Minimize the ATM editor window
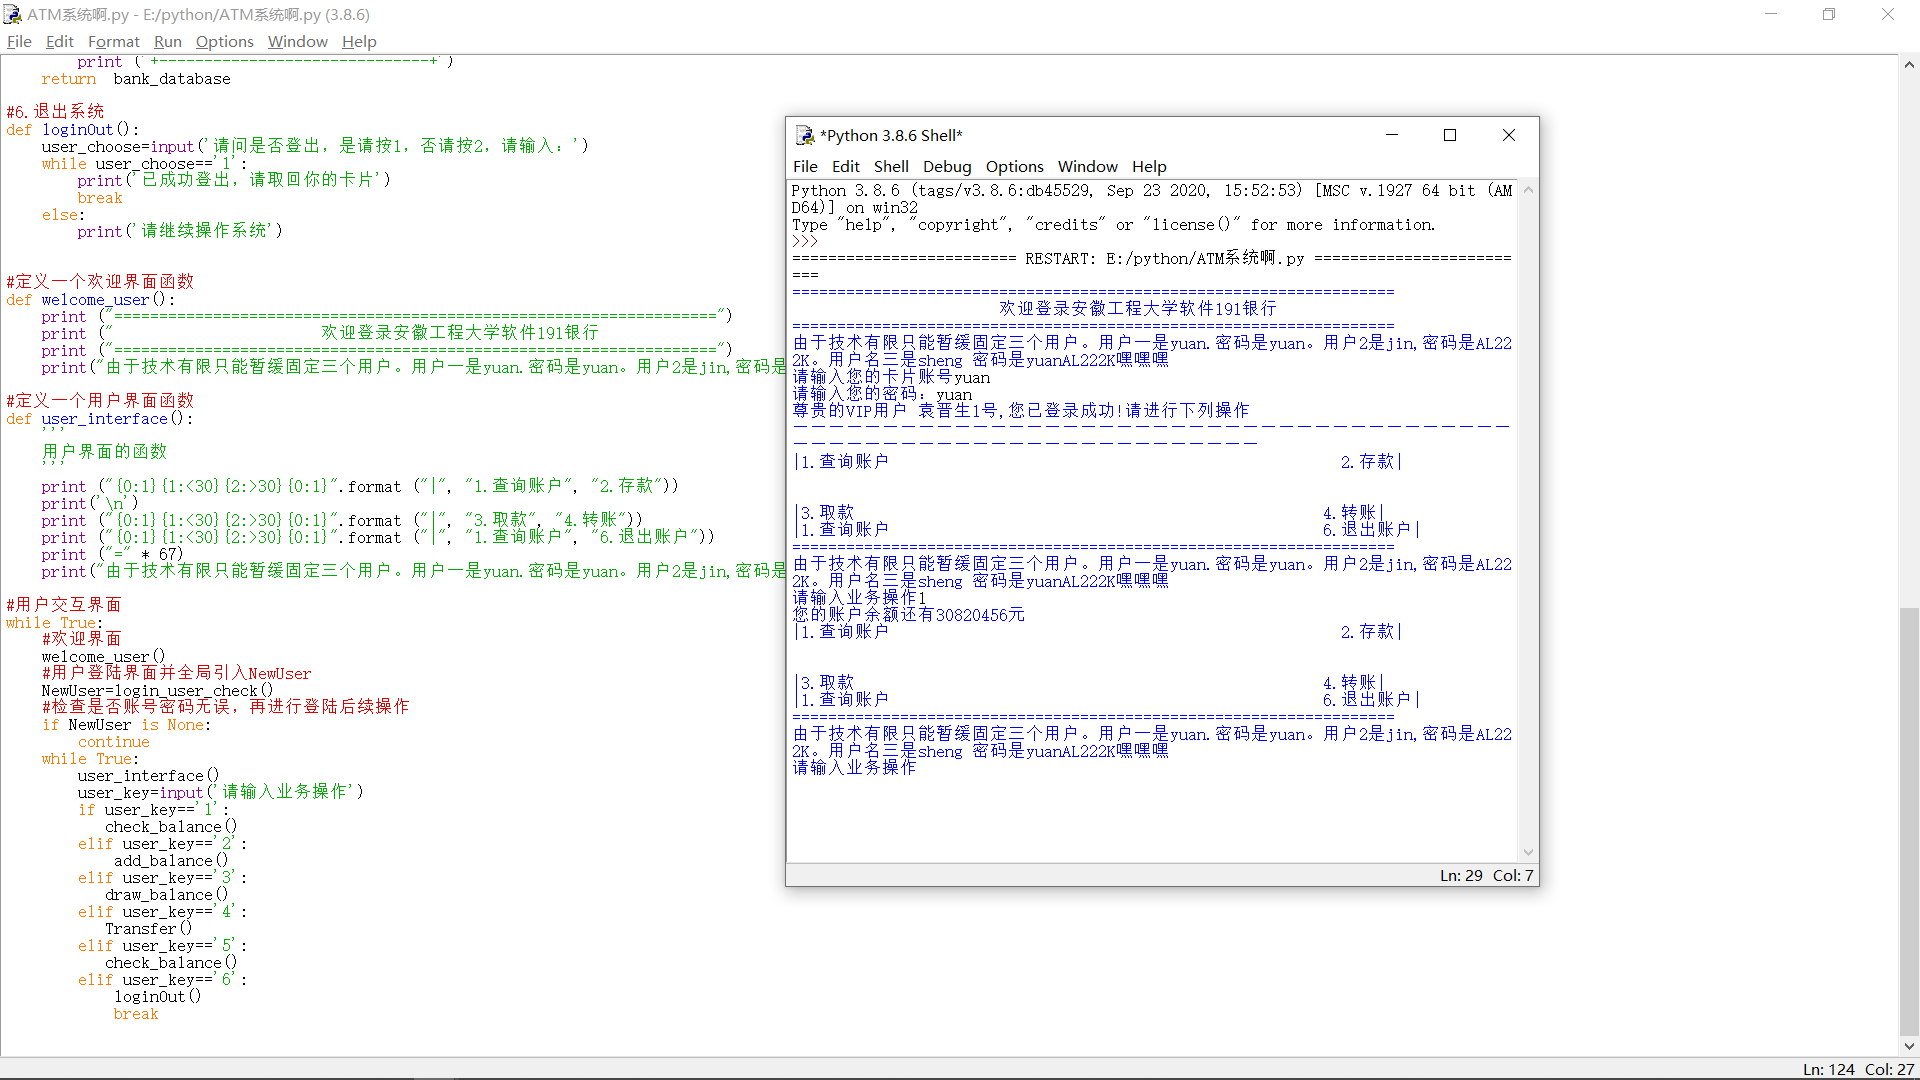Viewport: 1920px width, 1080px height. point(1770,14)
